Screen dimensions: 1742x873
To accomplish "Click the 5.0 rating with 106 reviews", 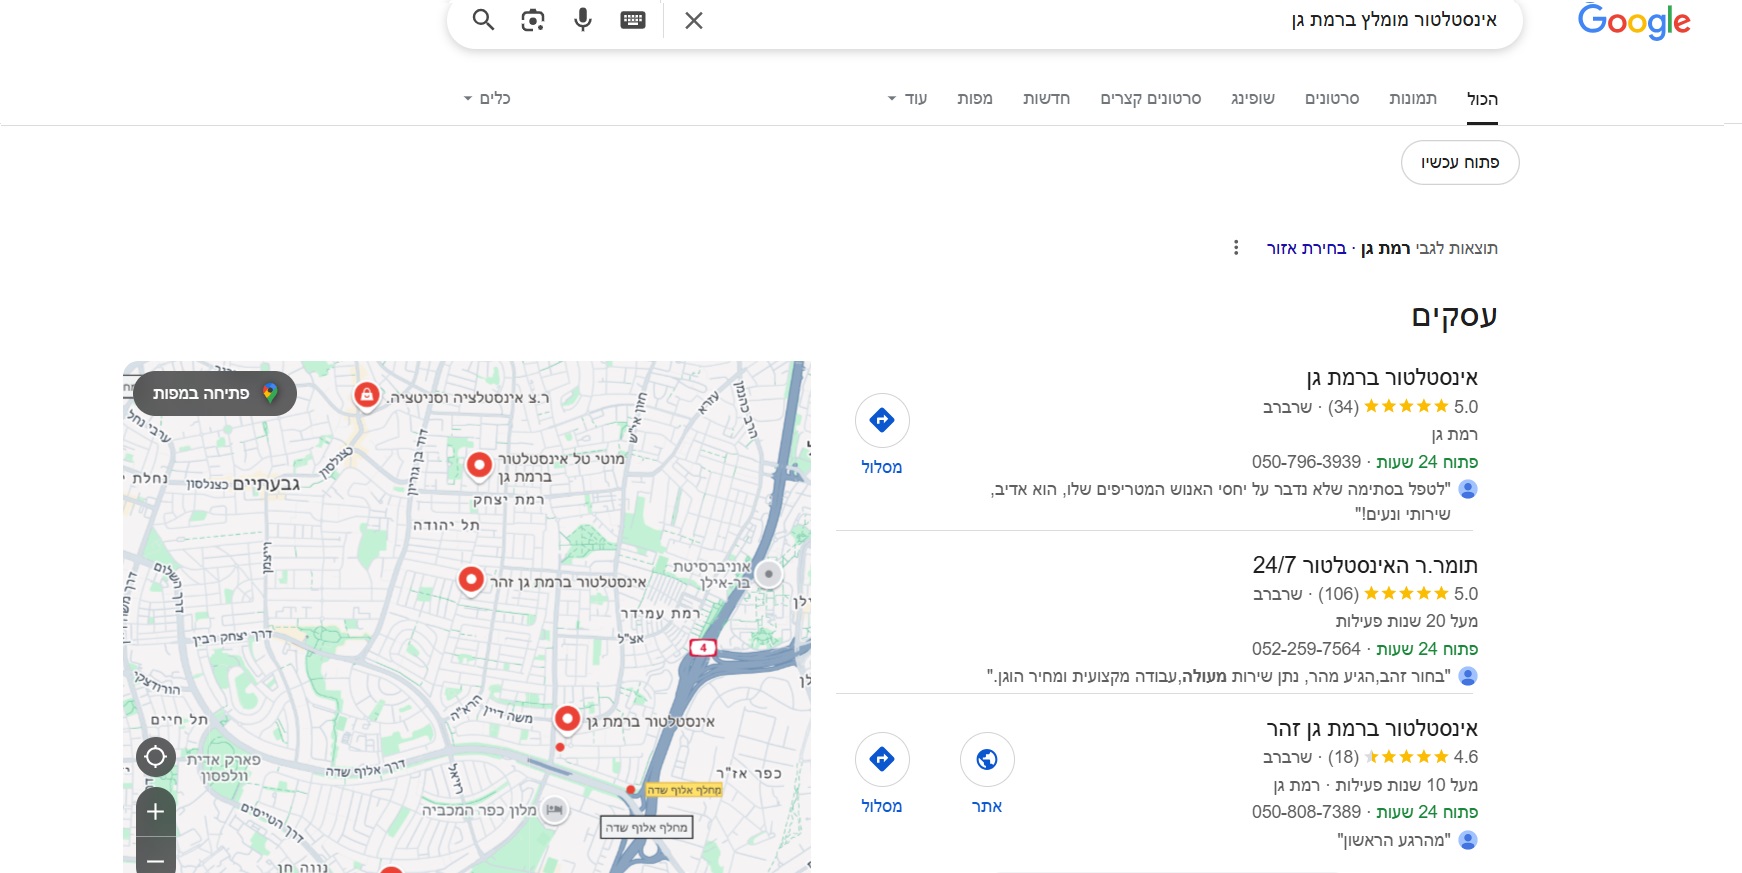I will 1398,594.
